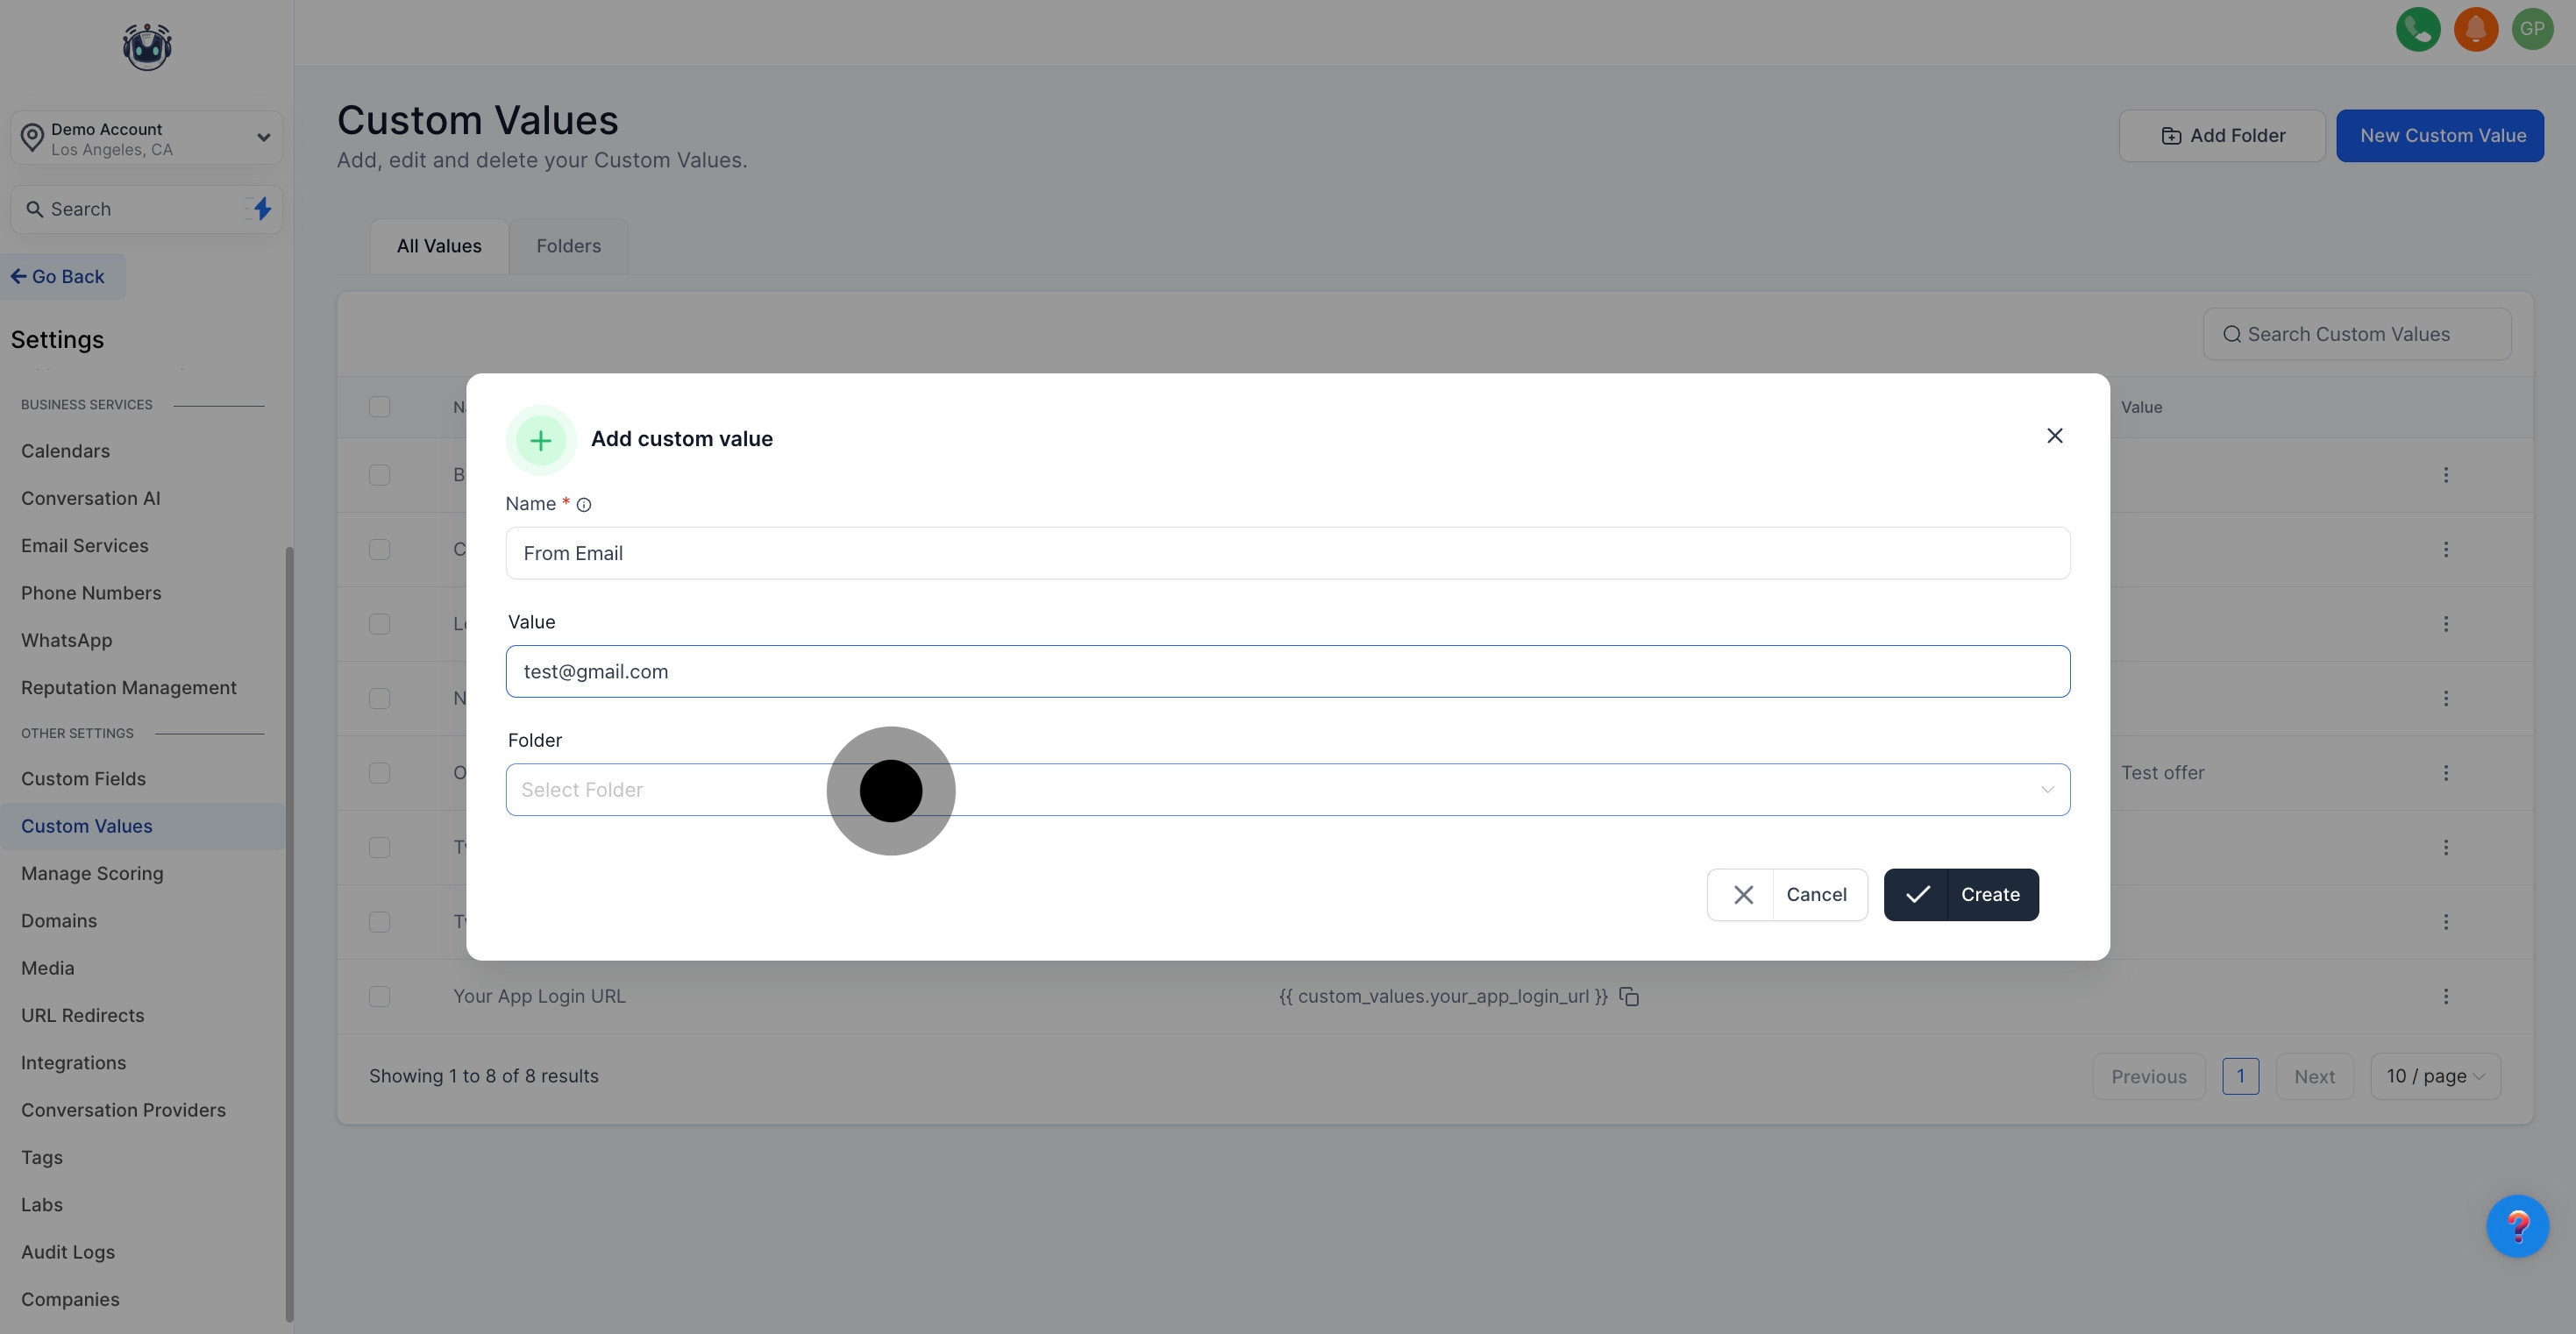The image size is (2576, 1334).
Task: Tick the Your App Login URL checkbox
Action: (379, 996)
